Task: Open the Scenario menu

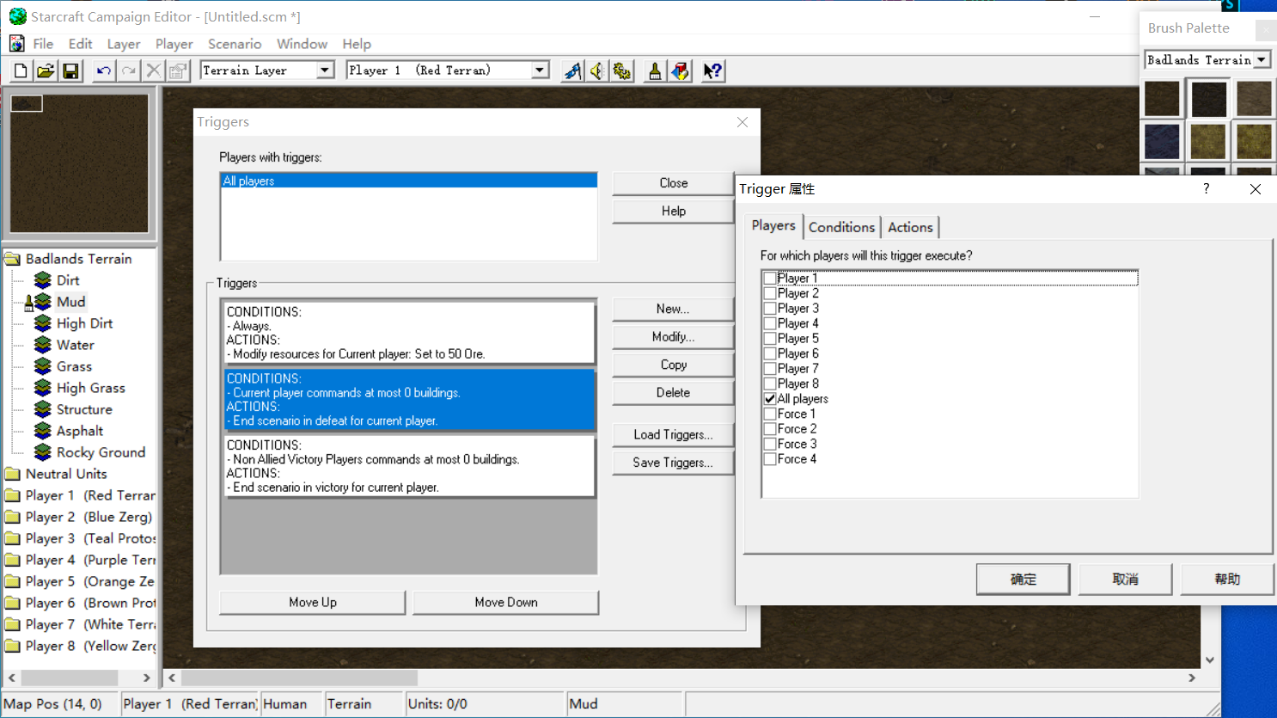Action: coord(234,44)
